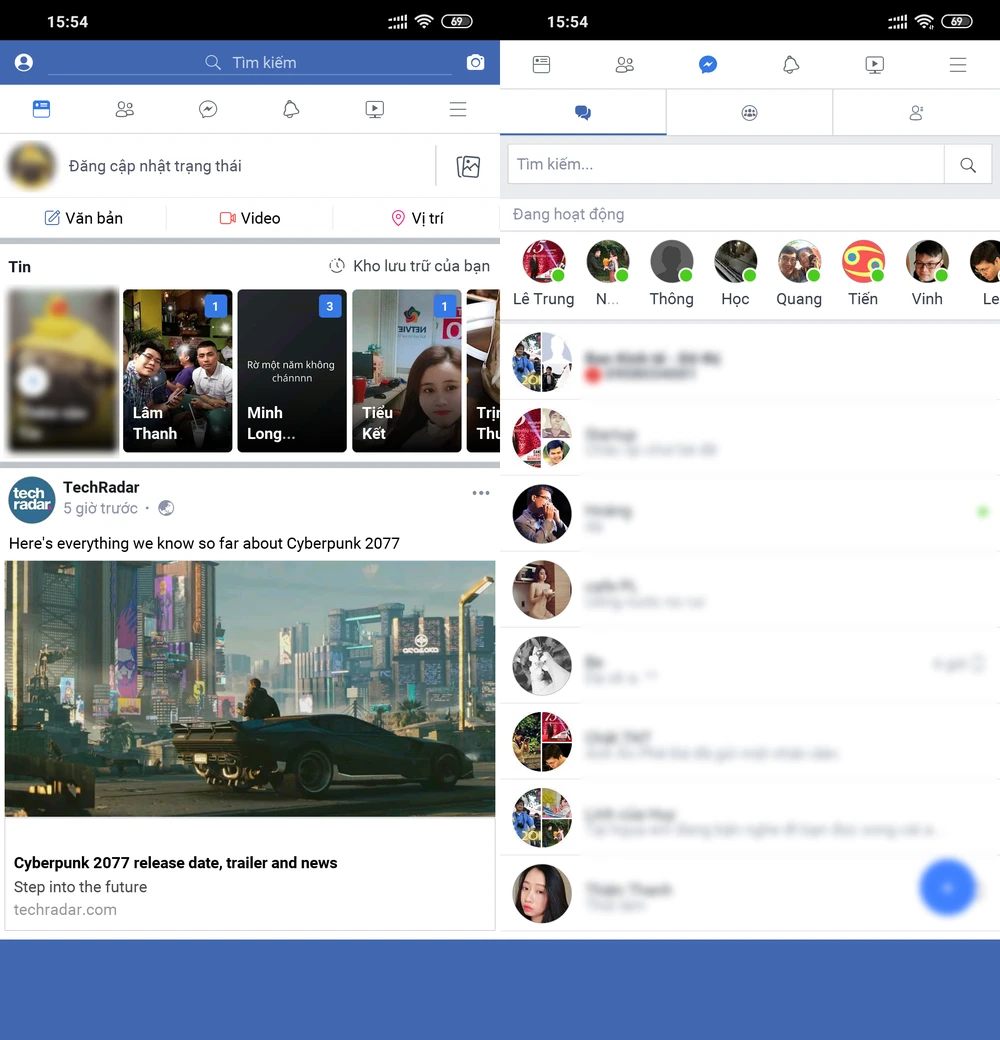This screenshot has height=1040, width=1000.
Task: Open the contact requests tab in Messenger
Action: (x=916, y=112)
